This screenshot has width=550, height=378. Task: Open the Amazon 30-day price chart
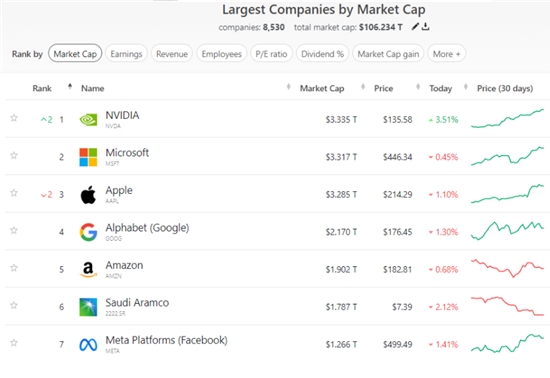point(507,268)
